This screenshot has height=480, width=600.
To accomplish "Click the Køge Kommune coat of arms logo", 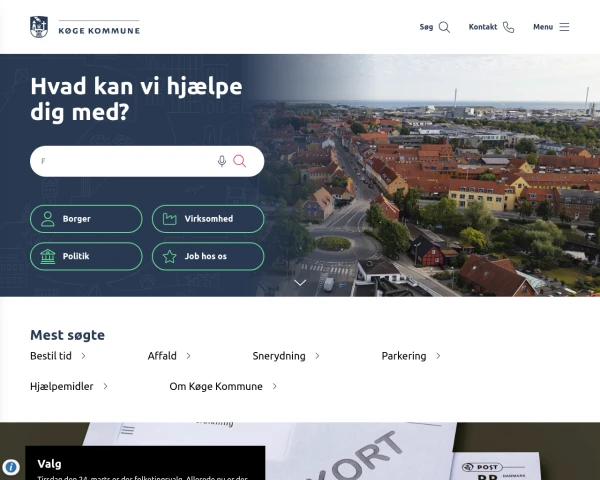I will click(x=39, y=27).
